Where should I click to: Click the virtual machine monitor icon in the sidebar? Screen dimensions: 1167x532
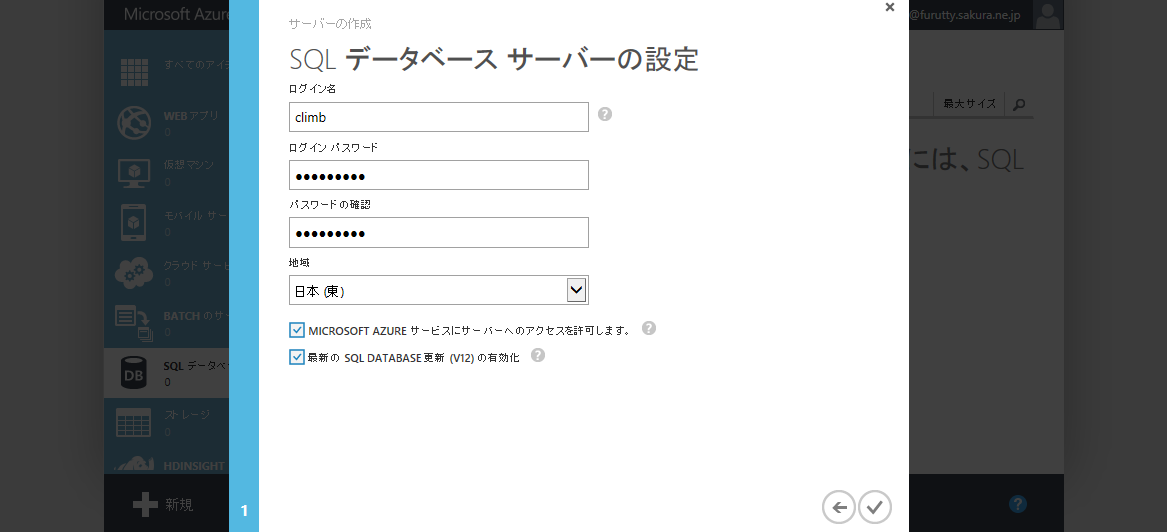click(x=134, y=172)
